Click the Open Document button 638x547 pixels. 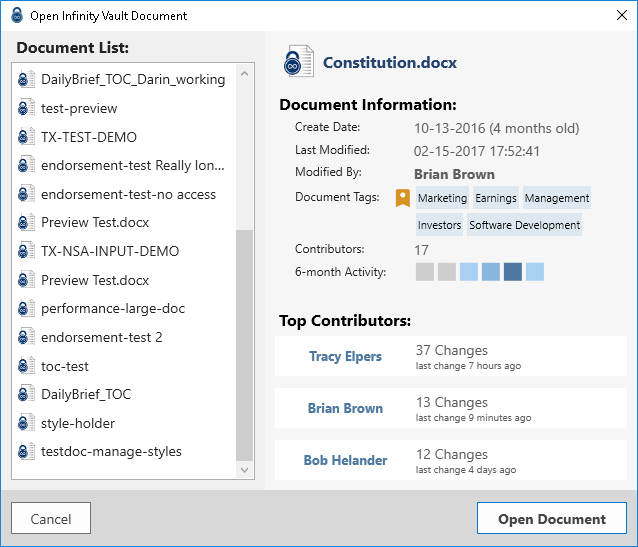[x=551, y=519]
